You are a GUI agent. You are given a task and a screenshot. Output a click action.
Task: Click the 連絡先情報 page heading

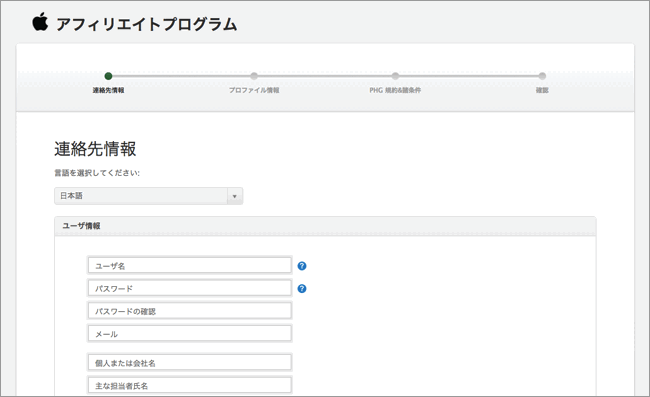[x=95, y=149]
